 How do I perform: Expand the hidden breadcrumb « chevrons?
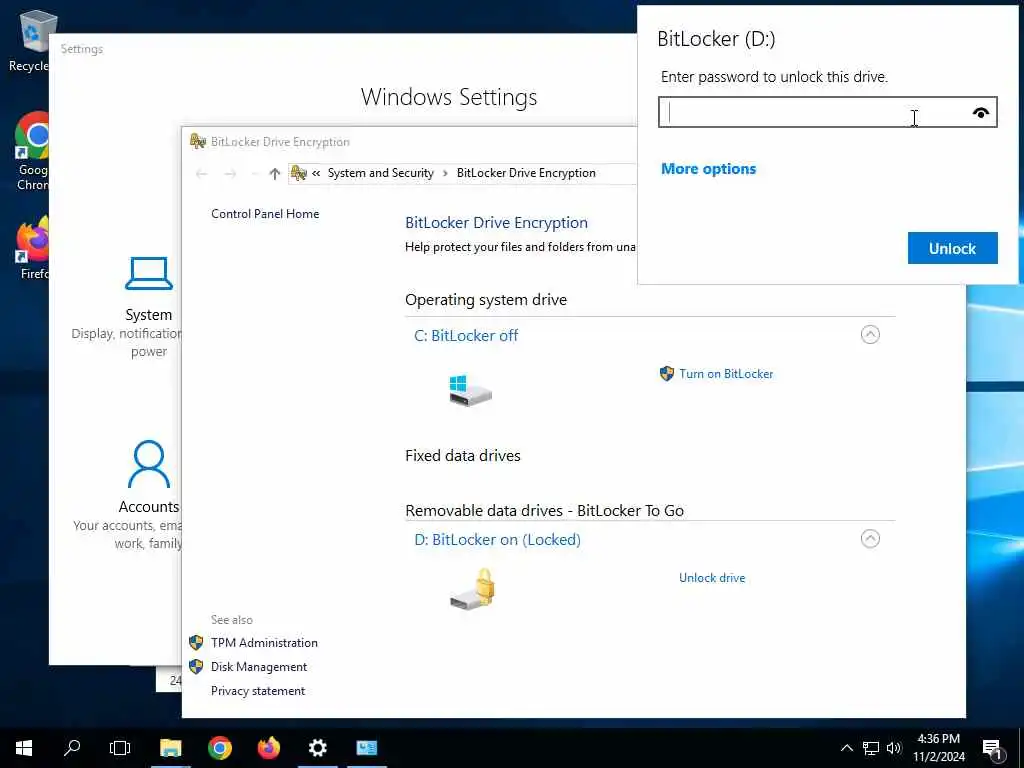(316, 173)
